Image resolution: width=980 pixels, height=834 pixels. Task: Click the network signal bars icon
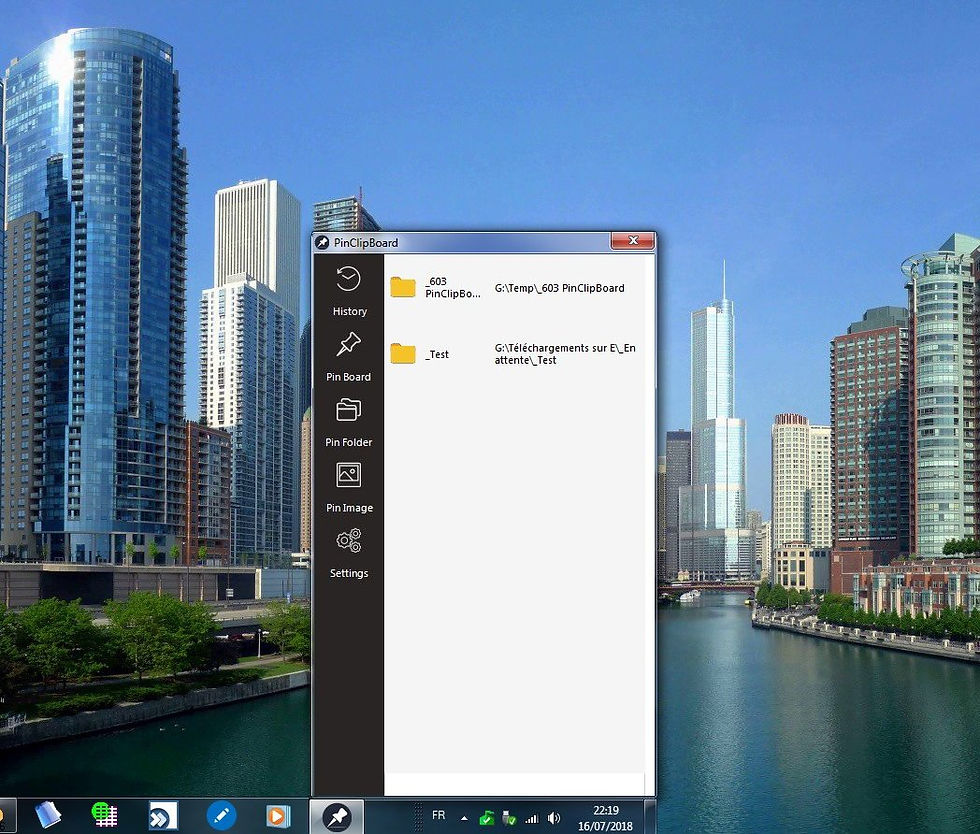[x=531, y=818]
